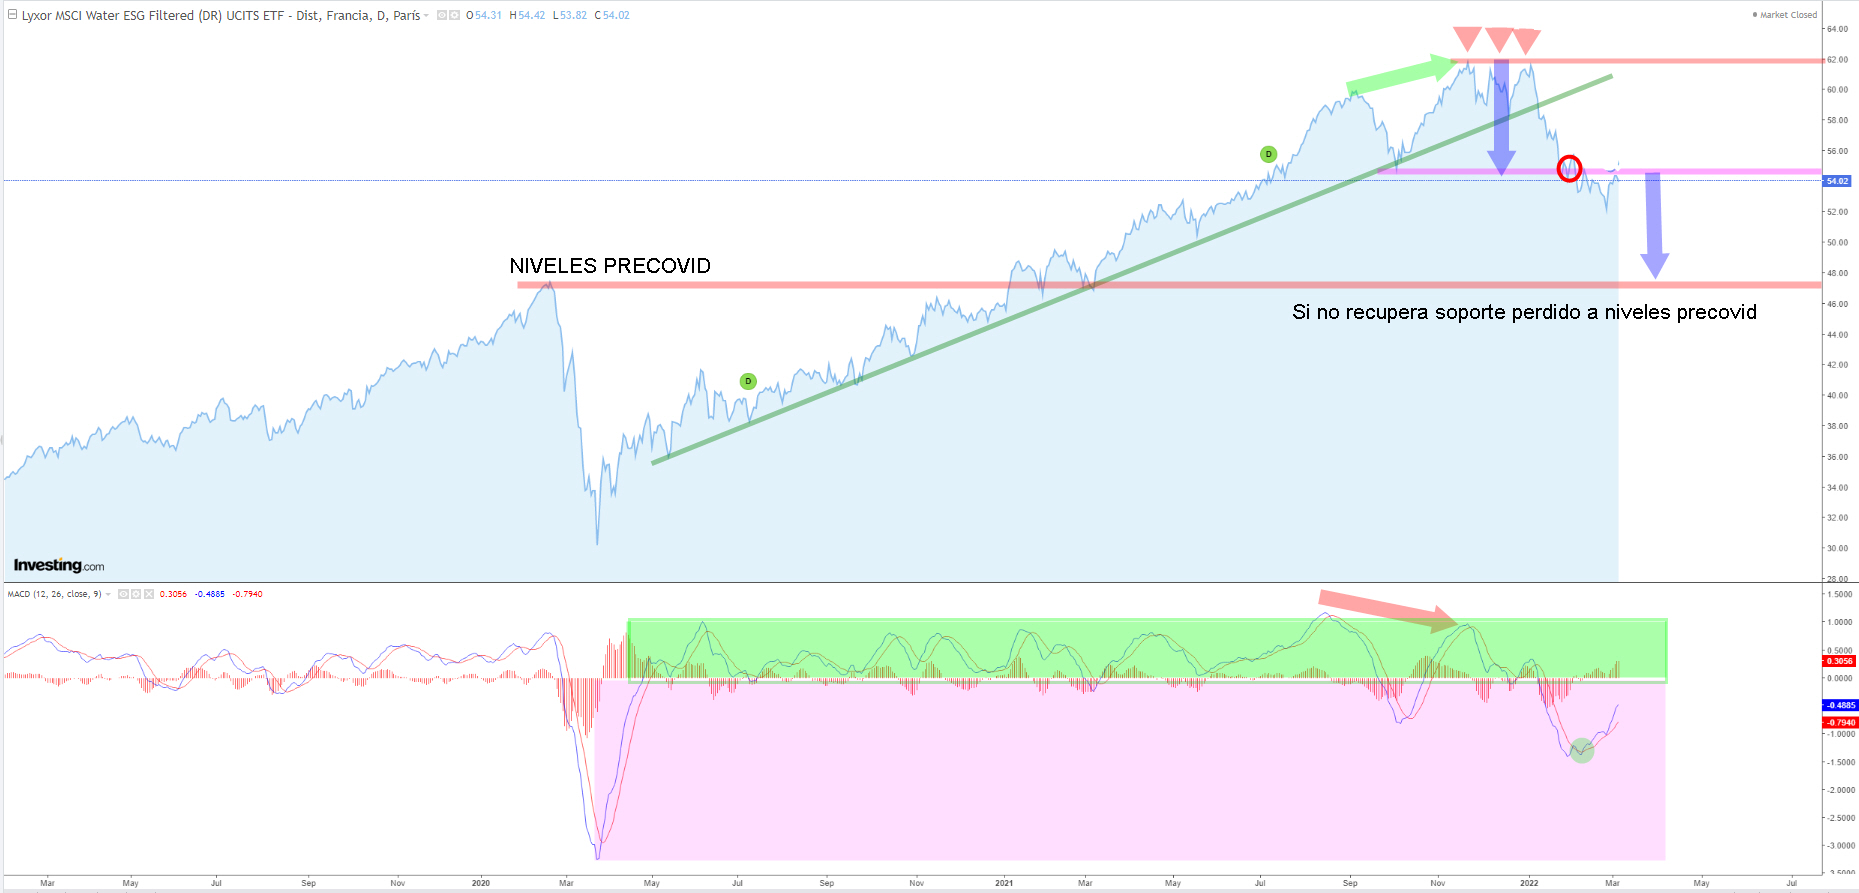Open the MACD indicator settings gear
Viewport: 1859px width, 893px height.
coord(136,594)
